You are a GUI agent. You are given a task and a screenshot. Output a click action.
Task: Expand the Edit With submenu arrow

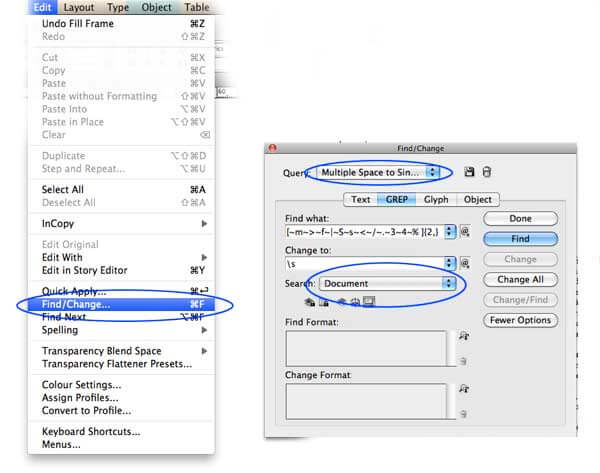[x=204, y=257]
